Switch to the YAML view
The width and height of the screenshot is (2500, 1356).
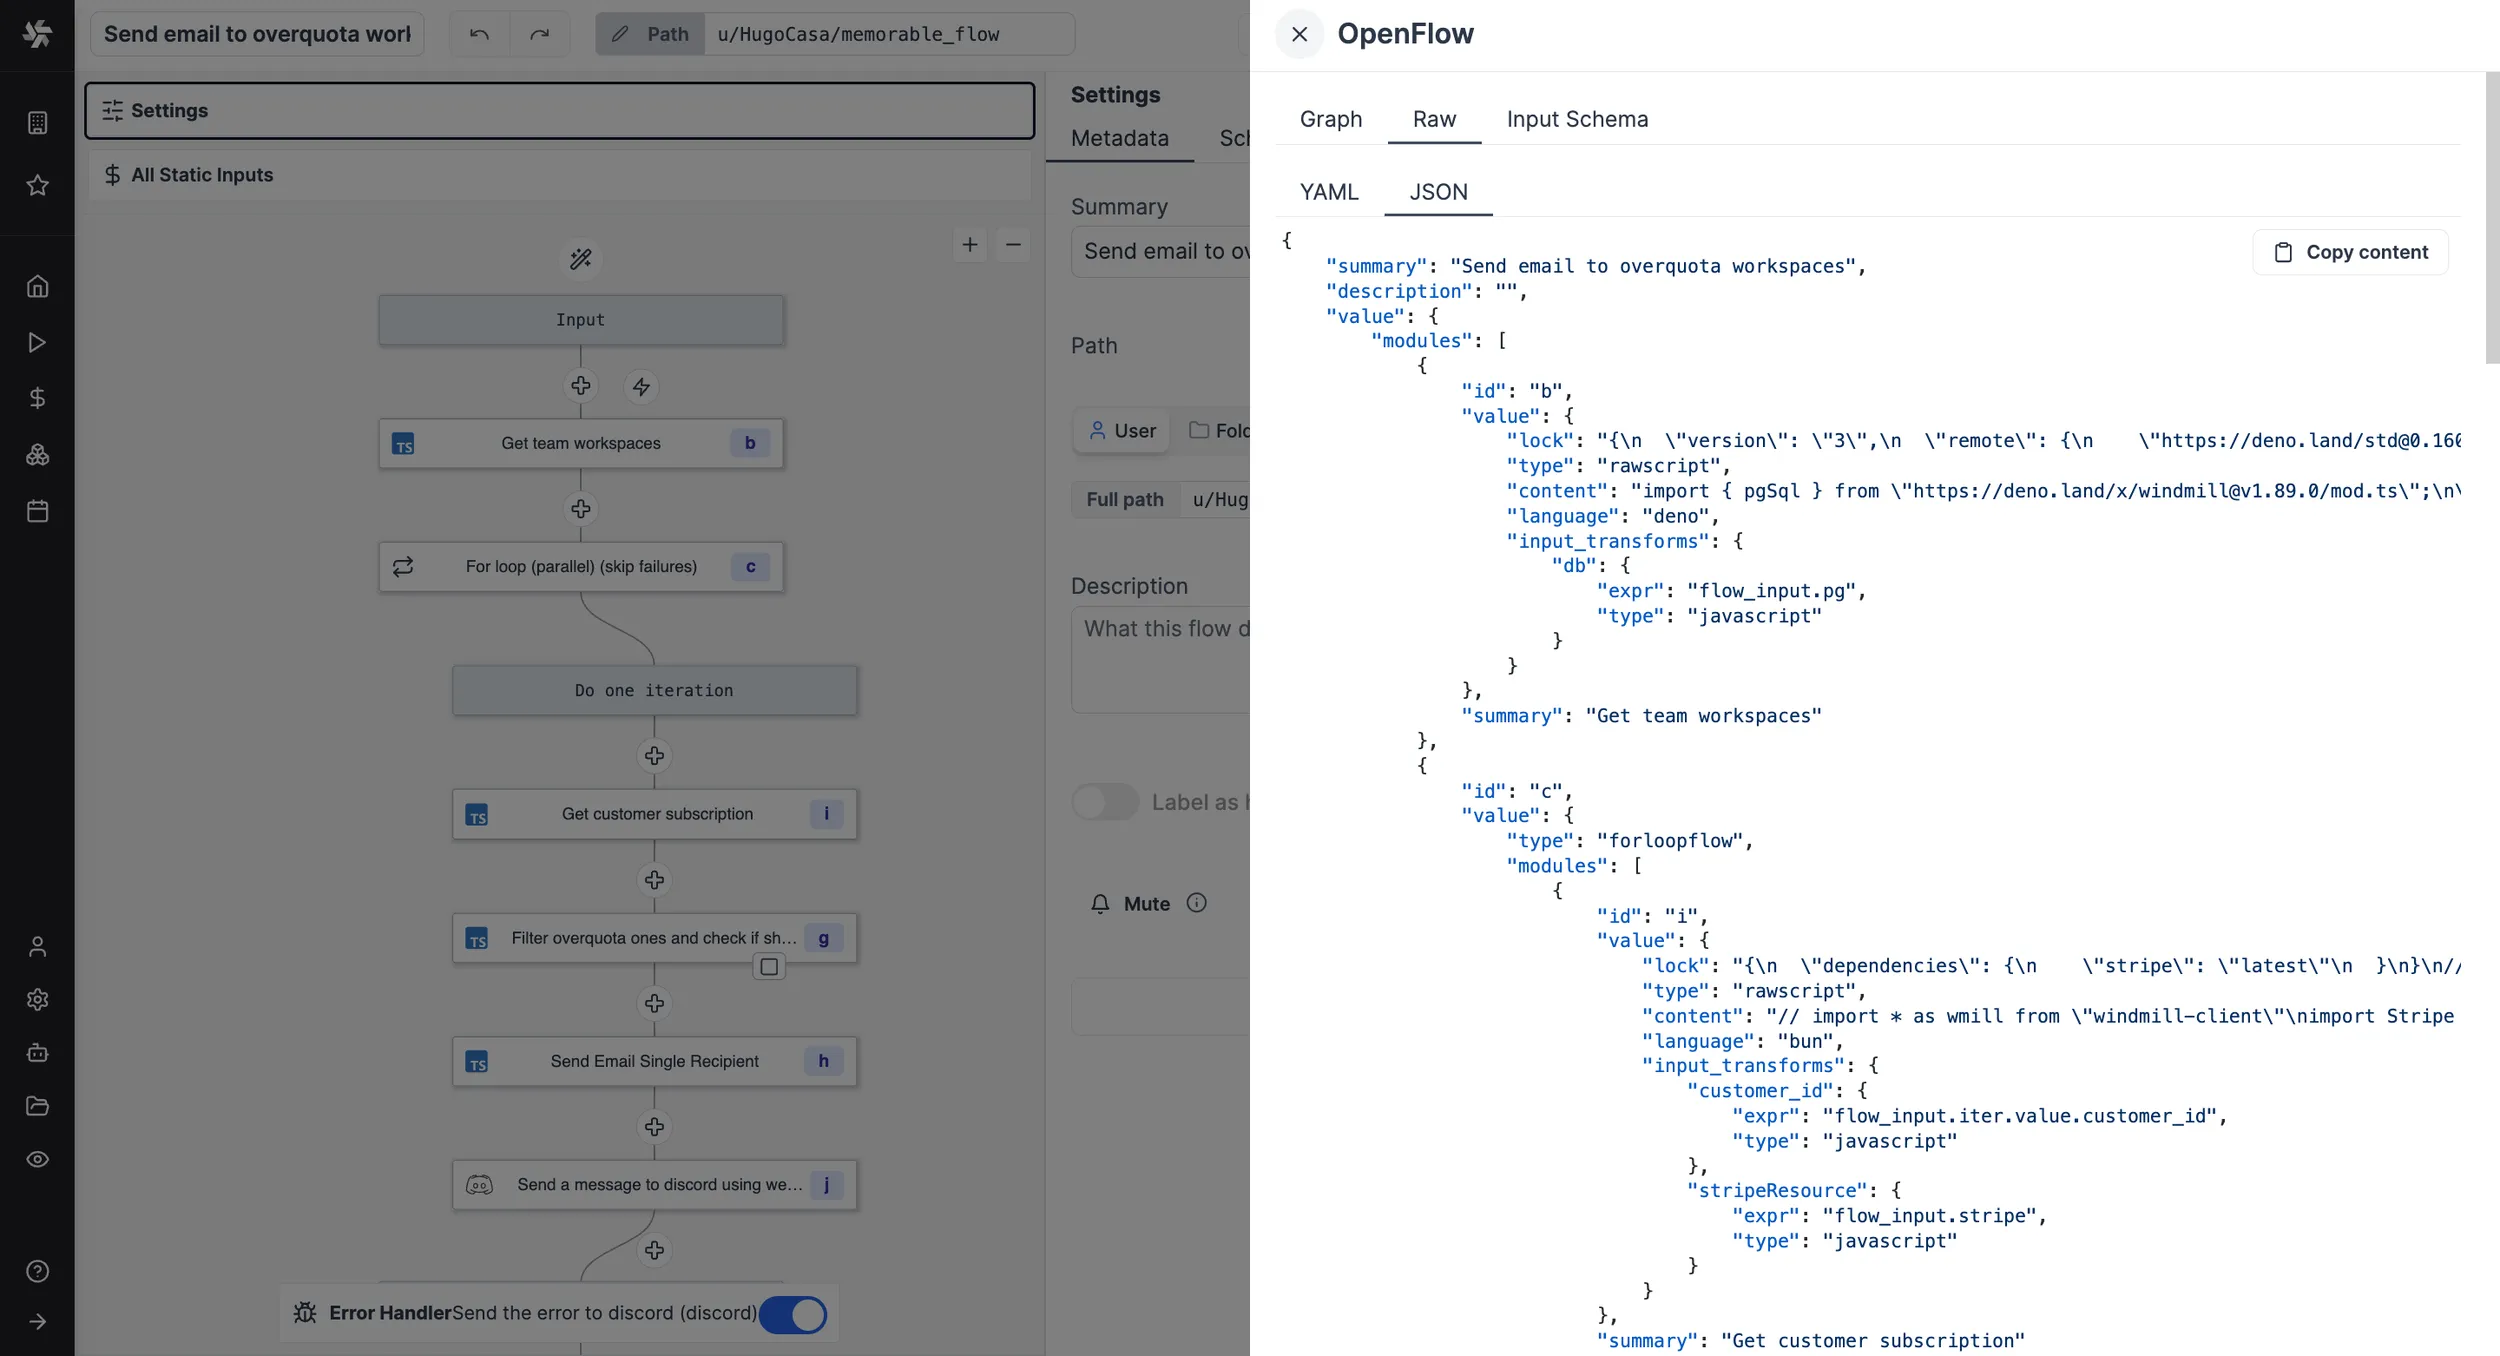point(1329,192)
